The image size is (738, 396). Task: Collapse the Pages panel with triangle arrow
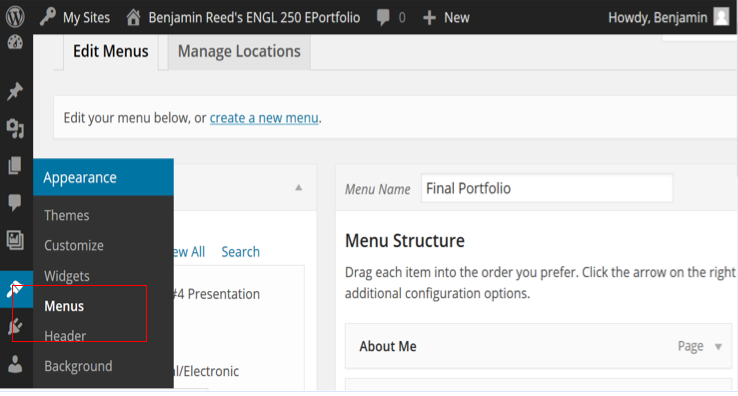coord(298,187)
